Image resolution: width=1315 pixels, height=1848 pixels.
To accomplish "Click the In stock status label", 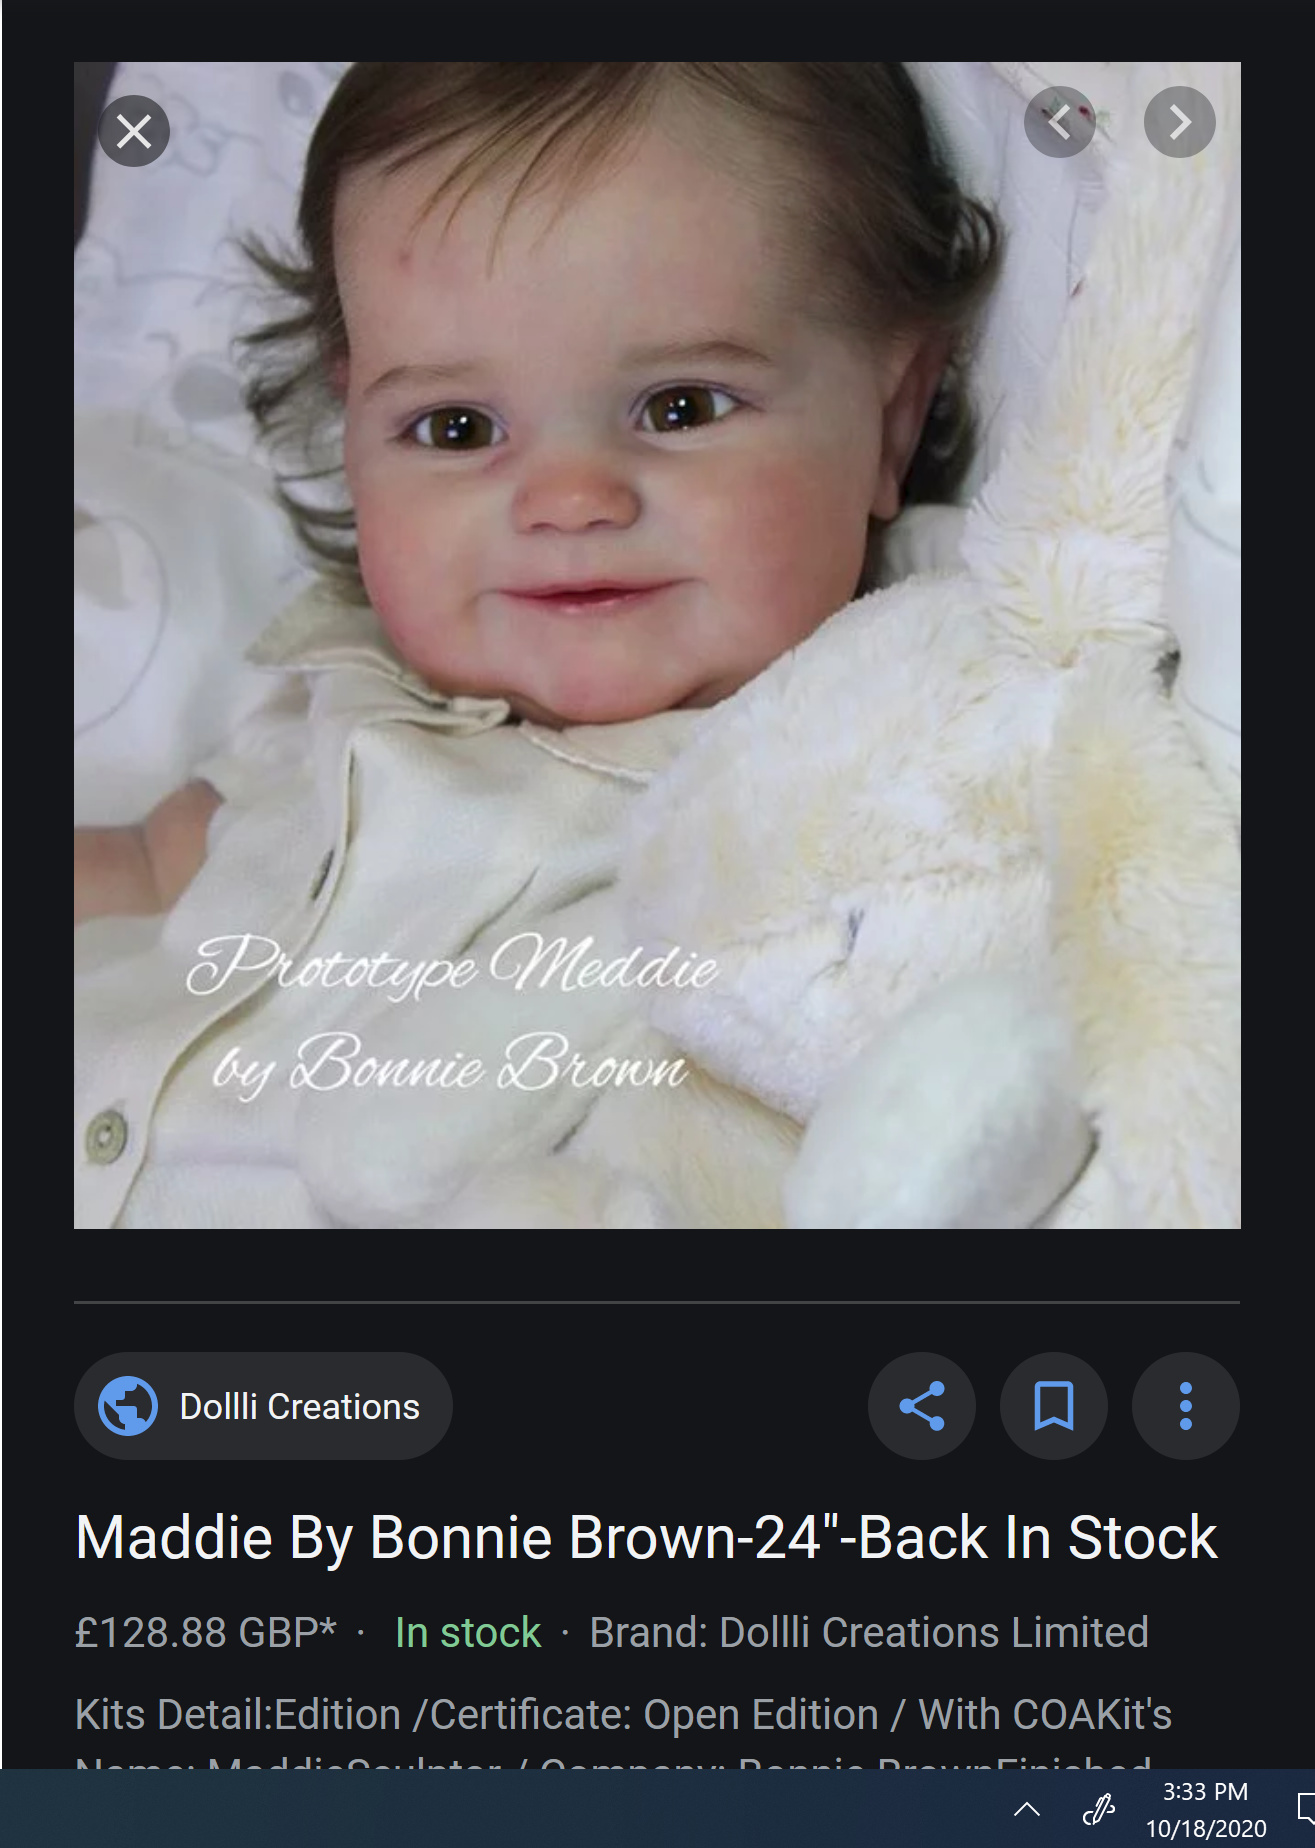I will (x=468, y=1633).
